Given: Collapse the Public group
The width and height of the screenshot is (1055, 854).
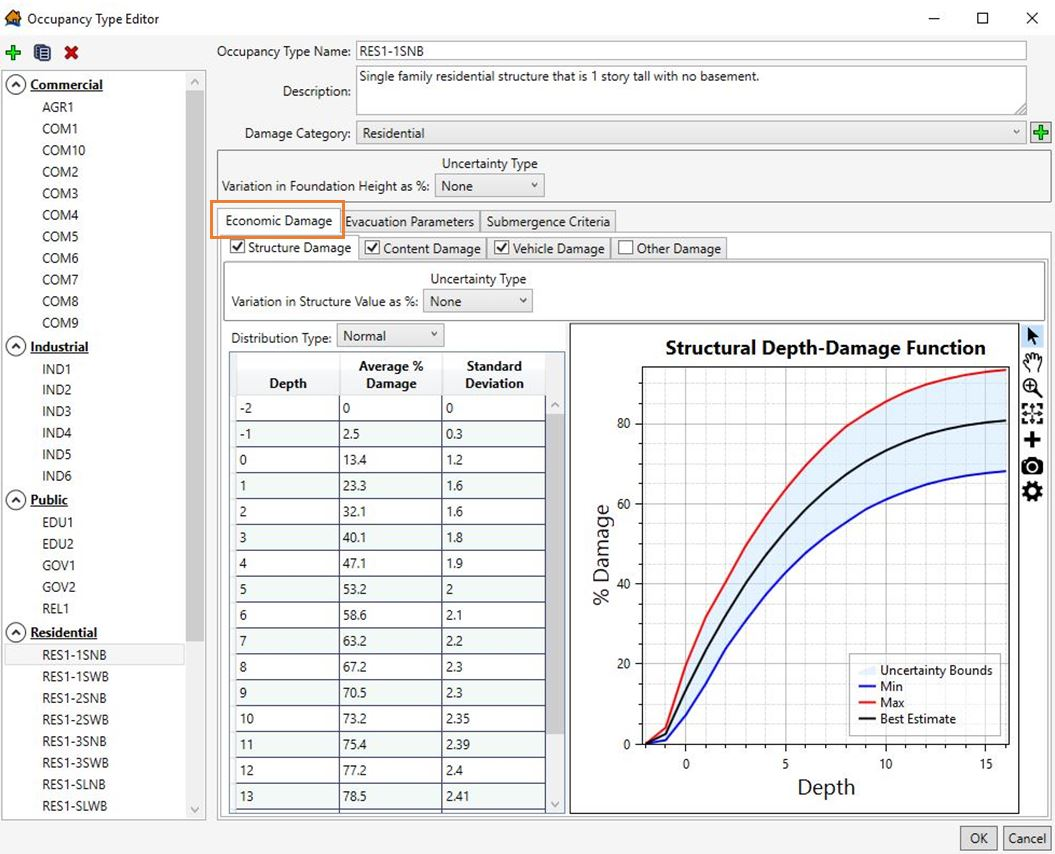Looking at the screenshot, I should pyautogui.click(x=16, y=500).
